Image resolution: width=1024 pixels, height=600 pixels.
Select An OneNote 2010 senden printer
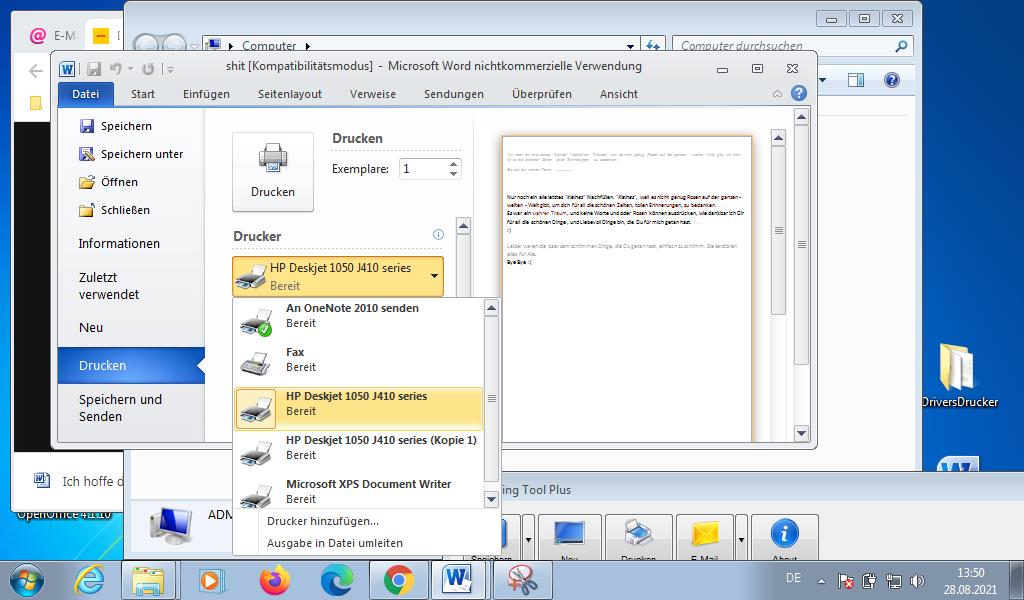point(359,315)
